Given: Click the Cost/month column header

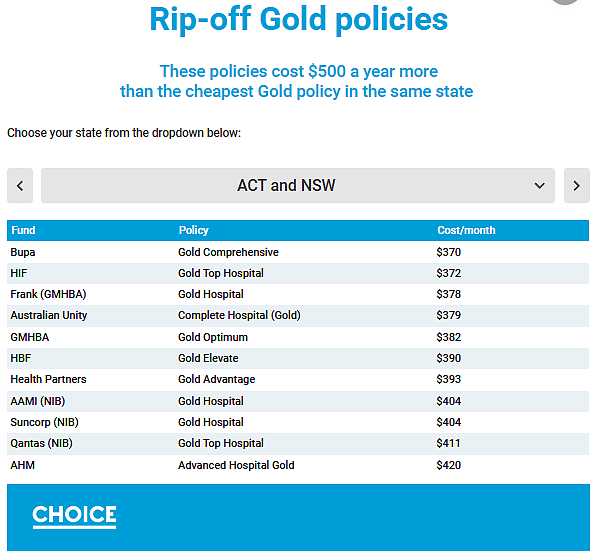Looking at the screenshot, I should click(x=466, y=230).
